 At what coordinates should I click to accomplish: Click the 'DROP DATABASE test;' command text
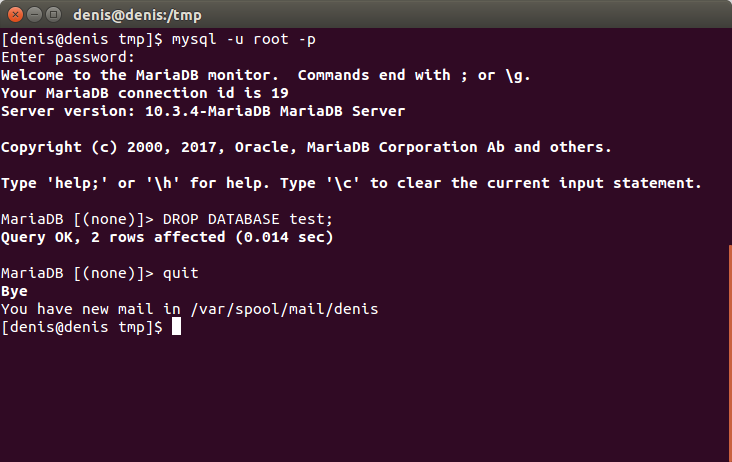click(x=247, y=219)
